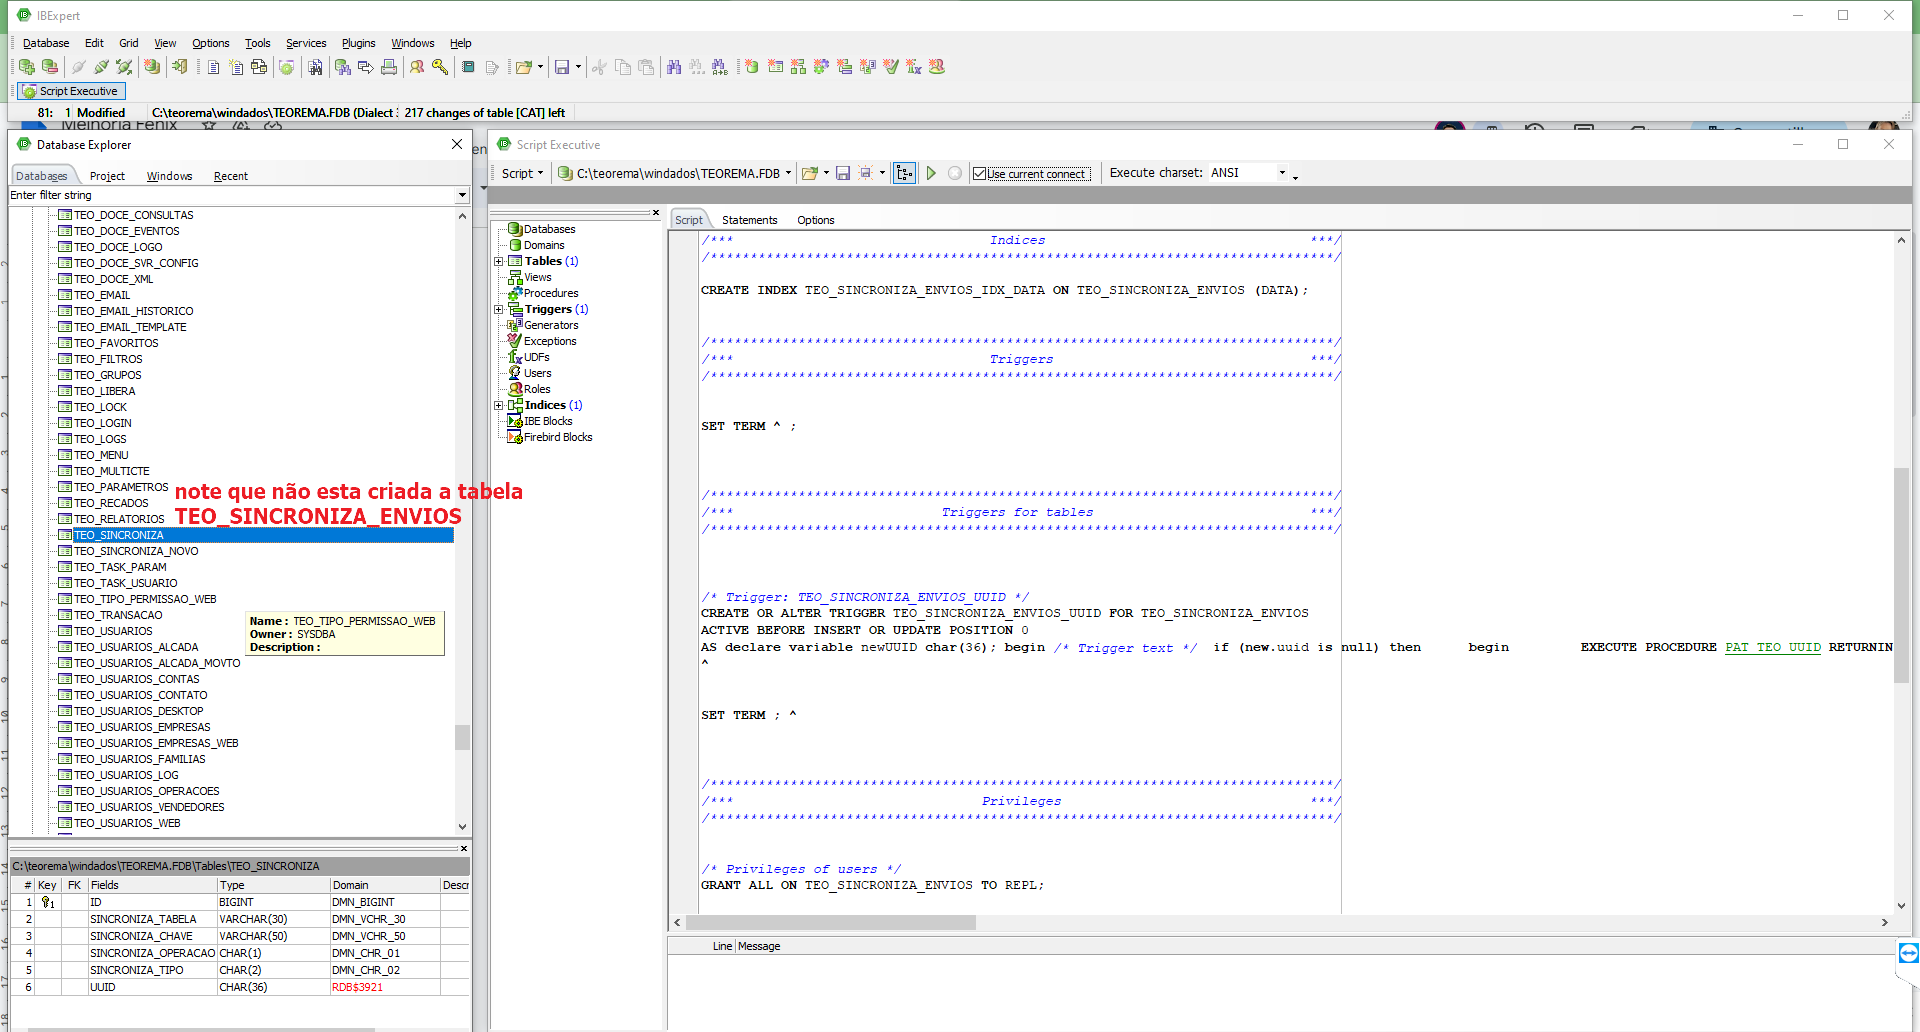Click the Script Executive save floppy icon
Image resolution: width=1920 pixels, height=1032 pixels.
[843, 173]
